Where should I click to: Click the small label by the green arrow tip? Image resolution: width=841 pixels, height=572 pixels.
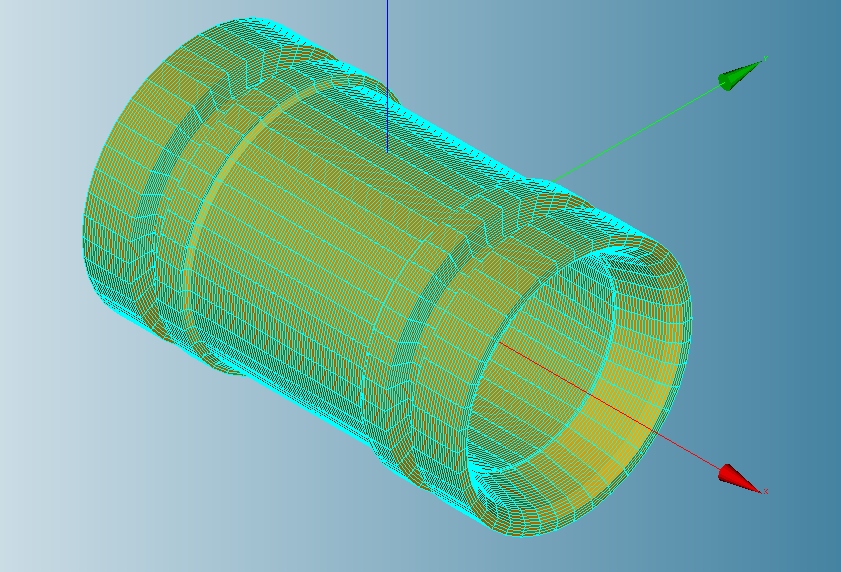pos(766,59)
